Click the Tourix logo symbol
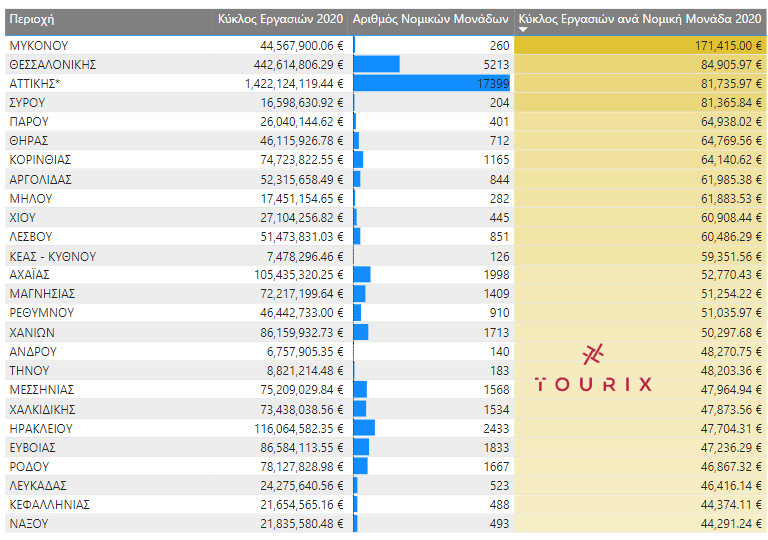The width and height of the screenshot is (768, 540). [593, 354]
